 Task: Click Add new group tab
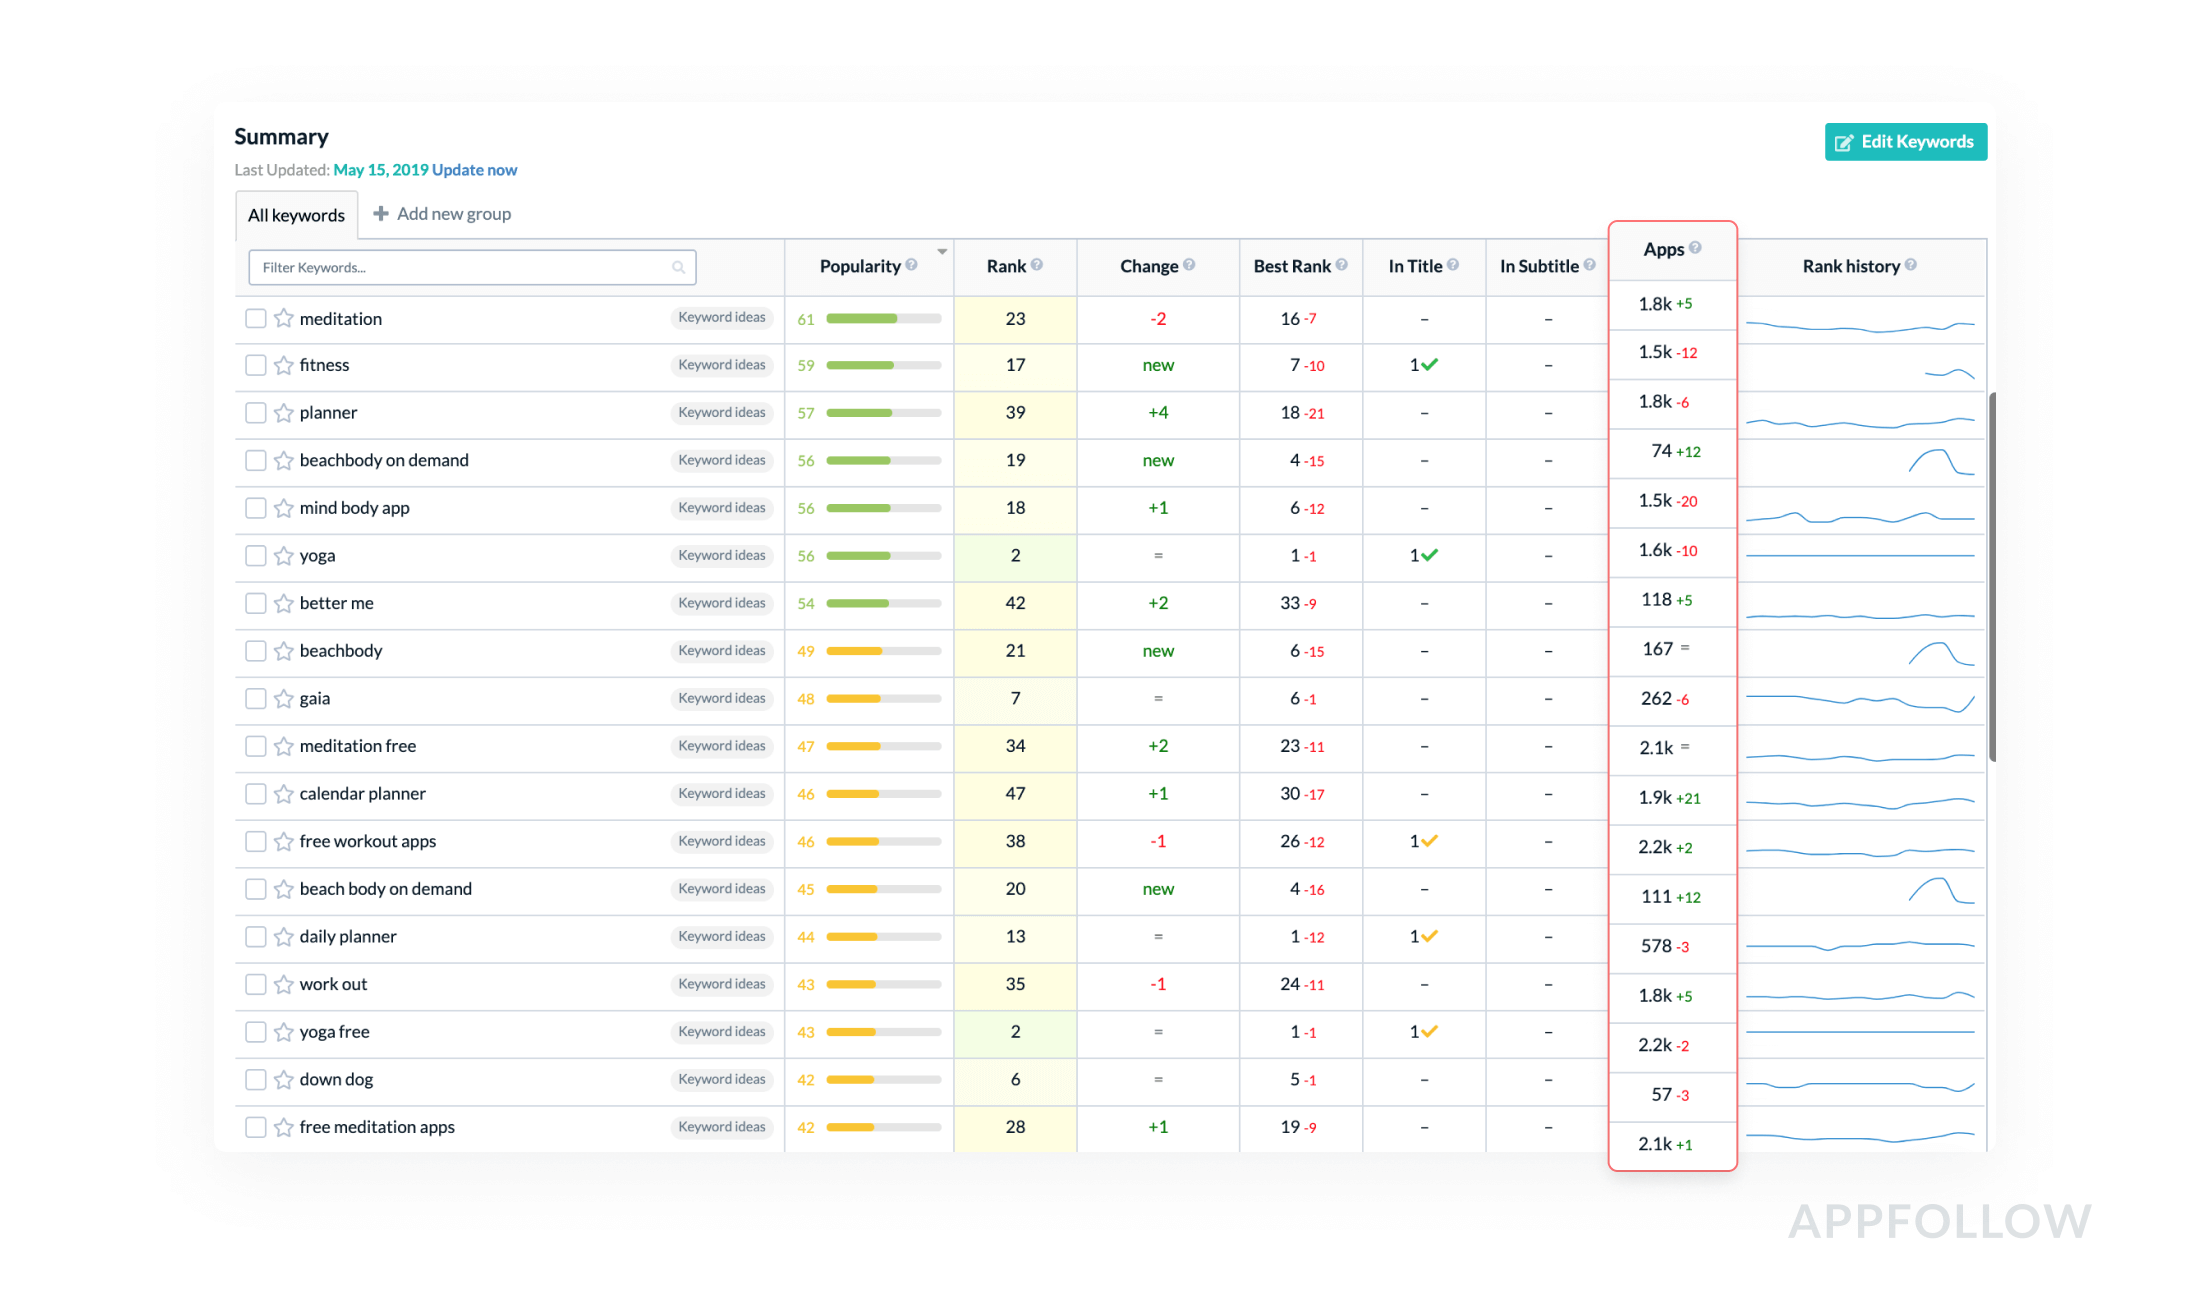(x=442, y=214)
